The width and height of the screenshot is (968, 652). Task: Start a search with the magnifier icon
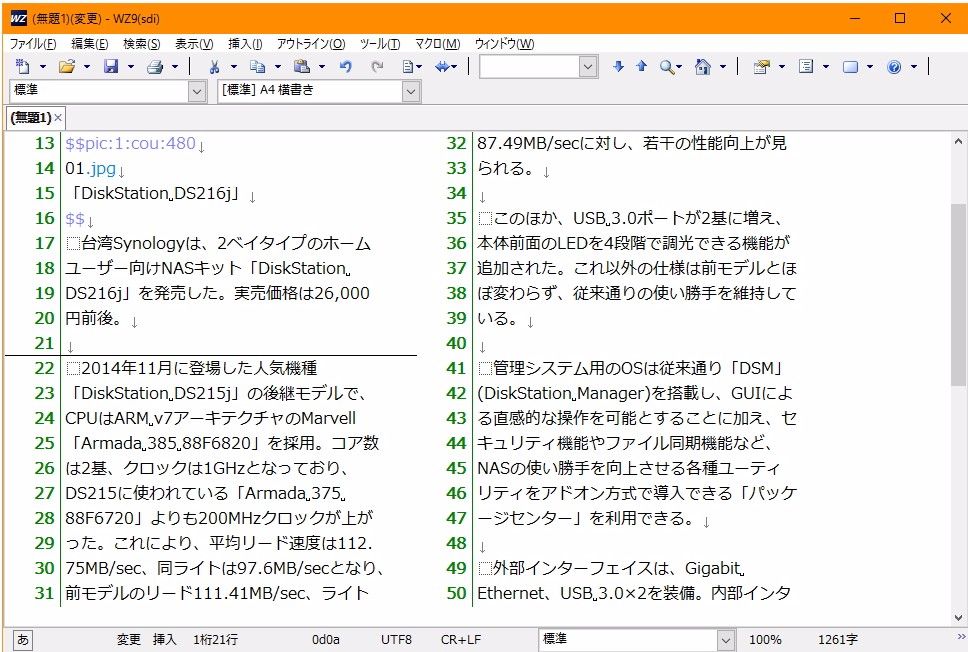tap(668, 66)
